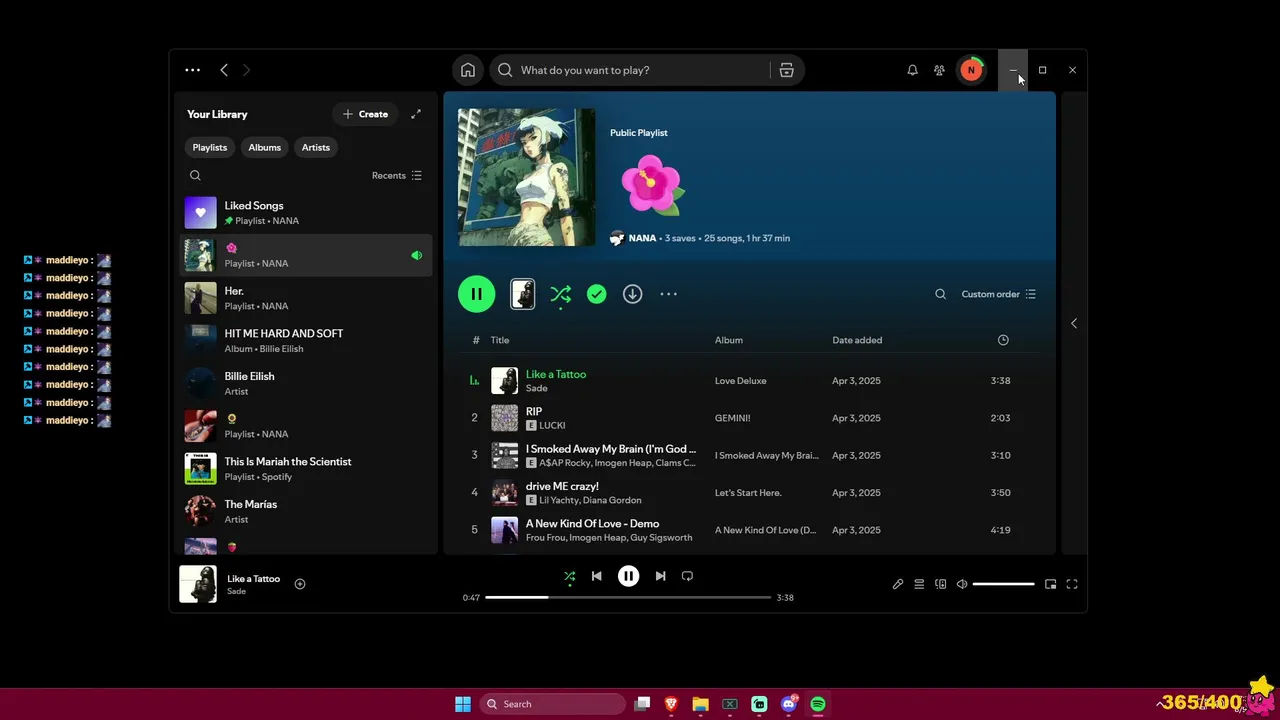Skip to the previous track
Viewport: 1280px width, 720px height.
point(597,576)
